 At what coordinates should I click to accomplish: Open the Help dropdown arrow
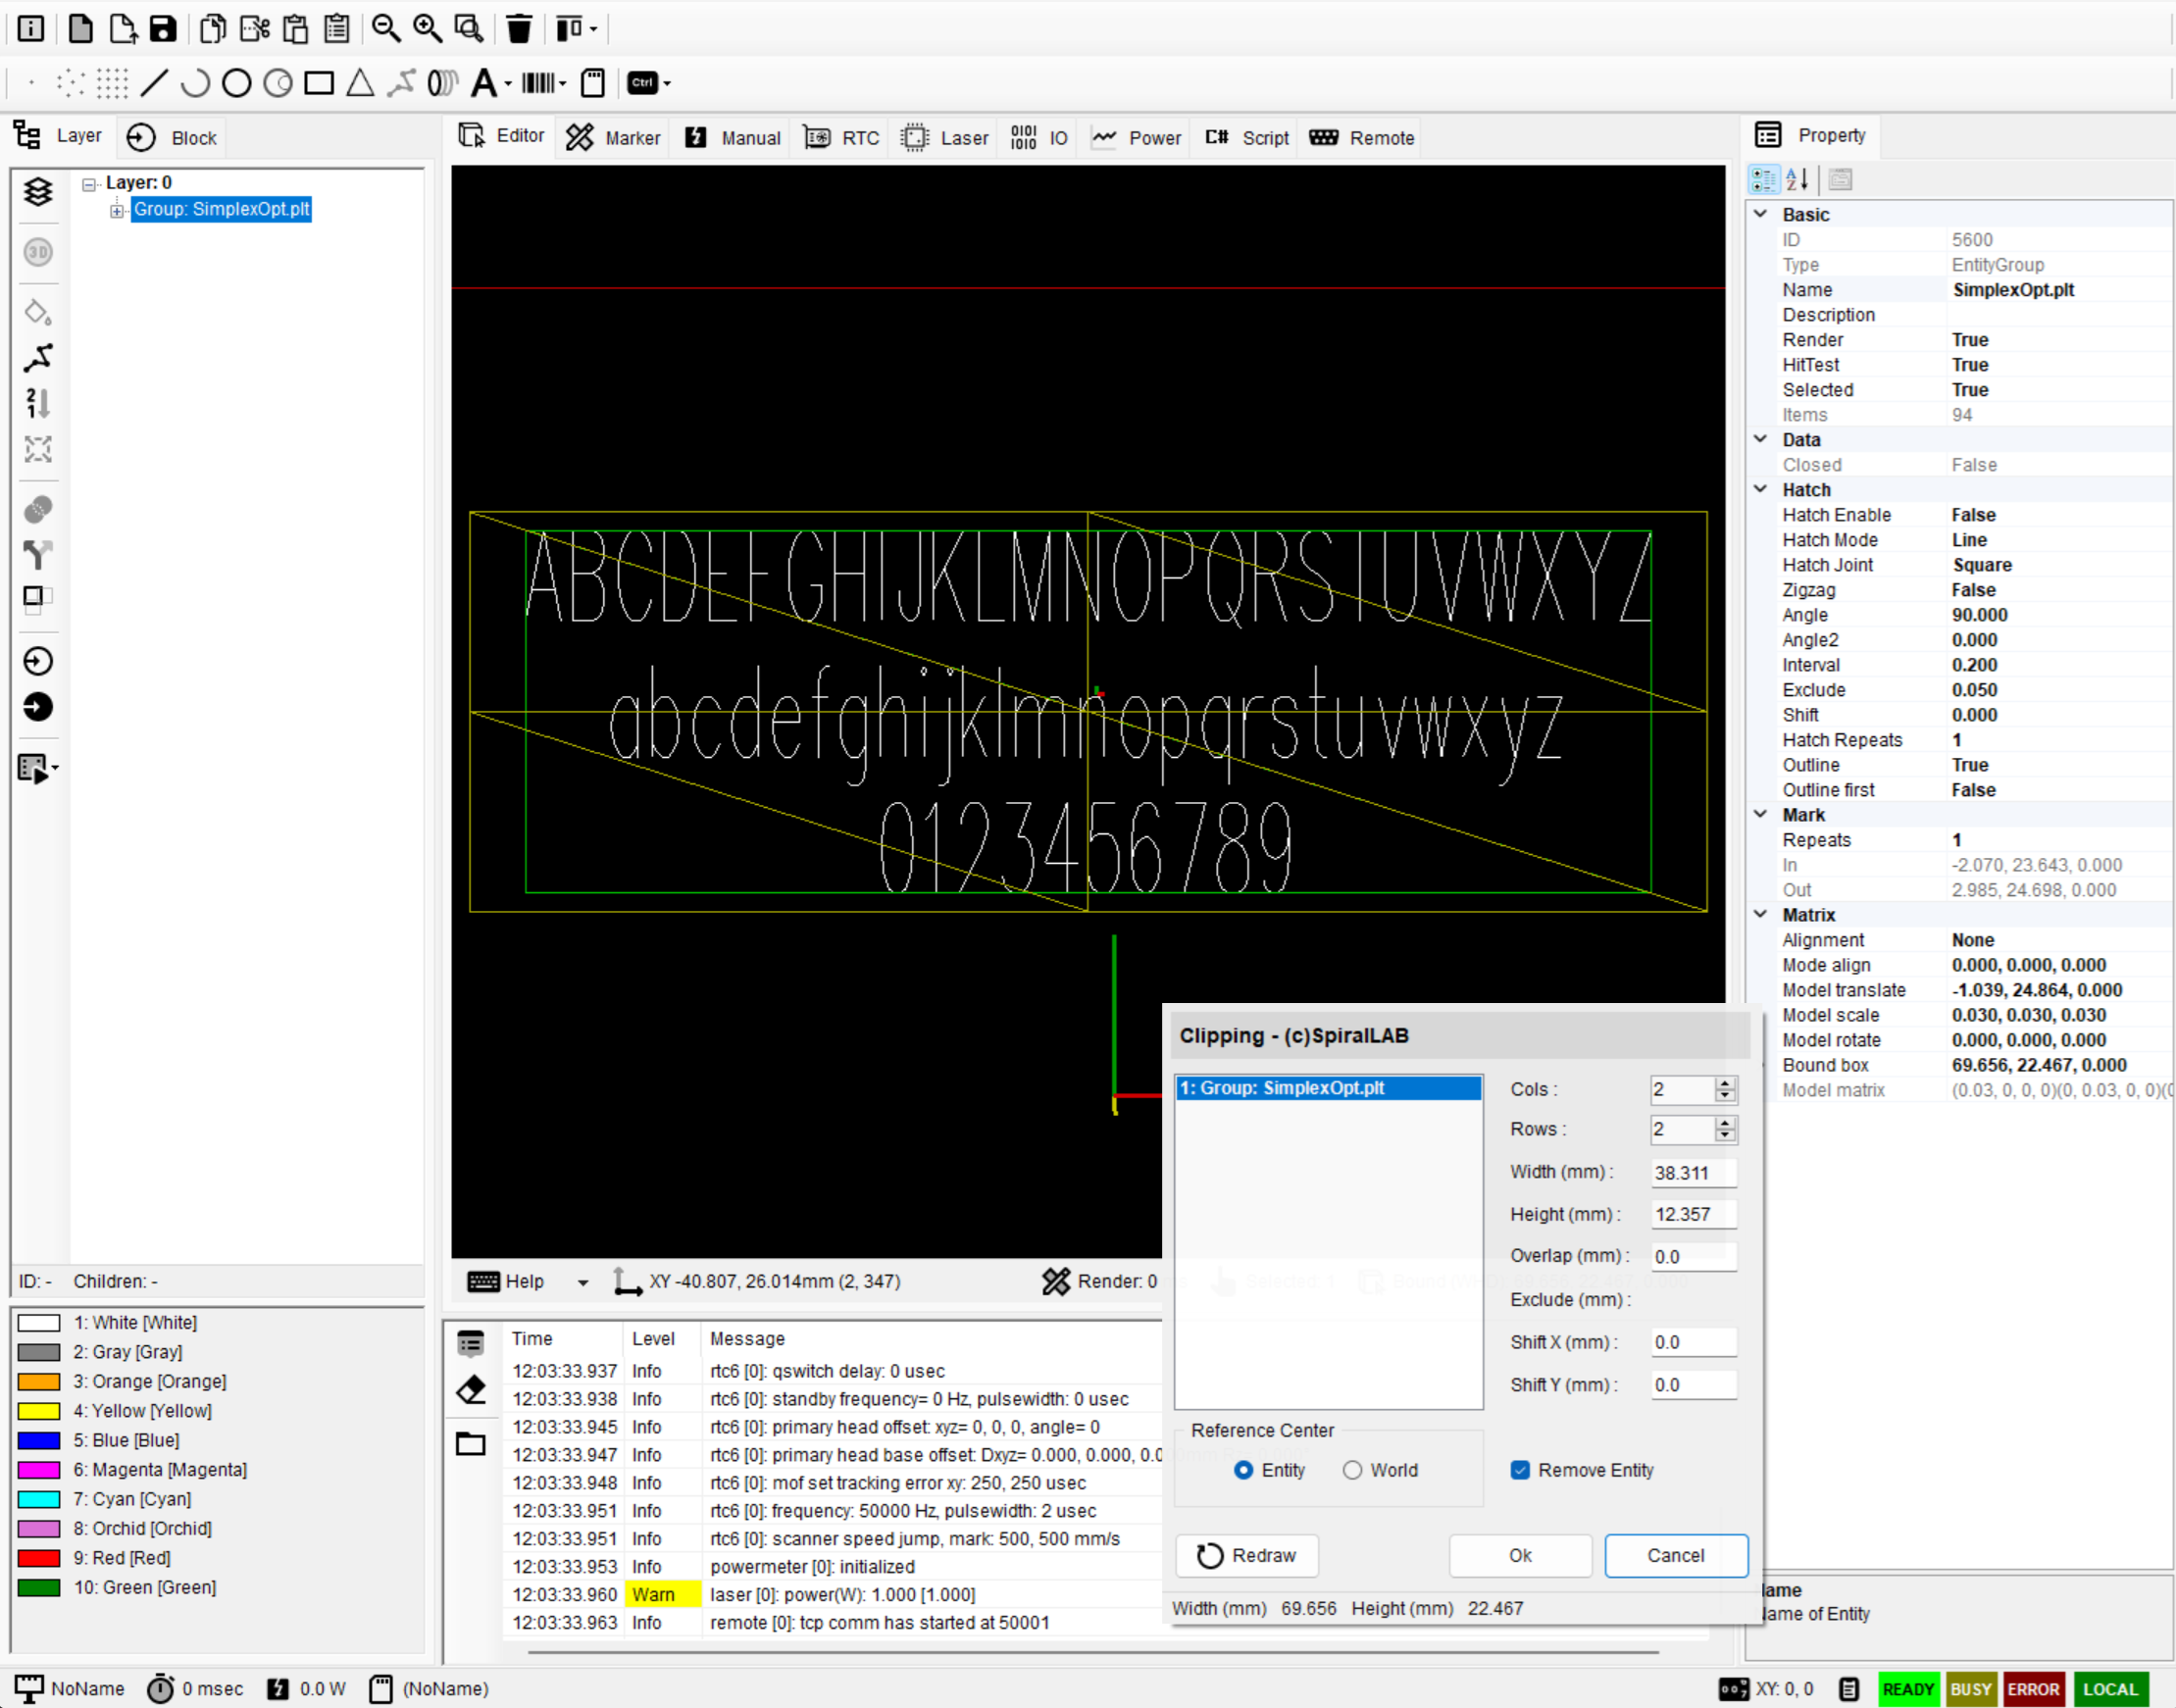point(583,1282)
